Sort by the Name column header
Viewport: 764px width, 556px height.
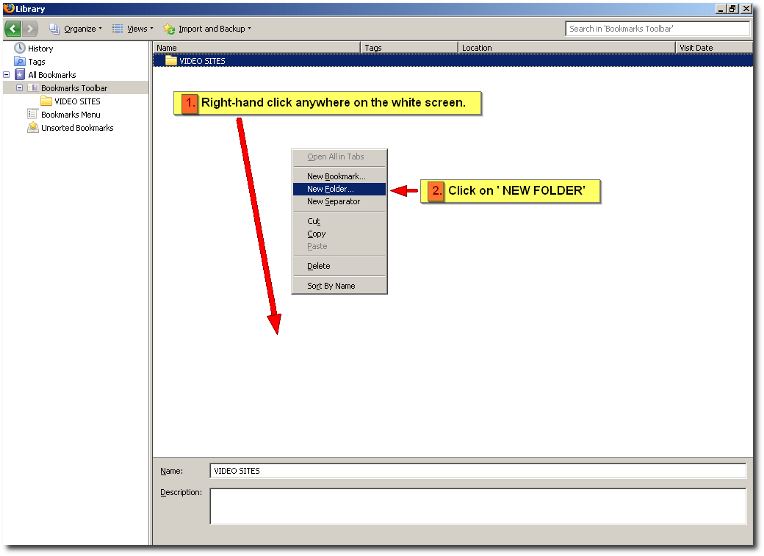pos(257,48)
